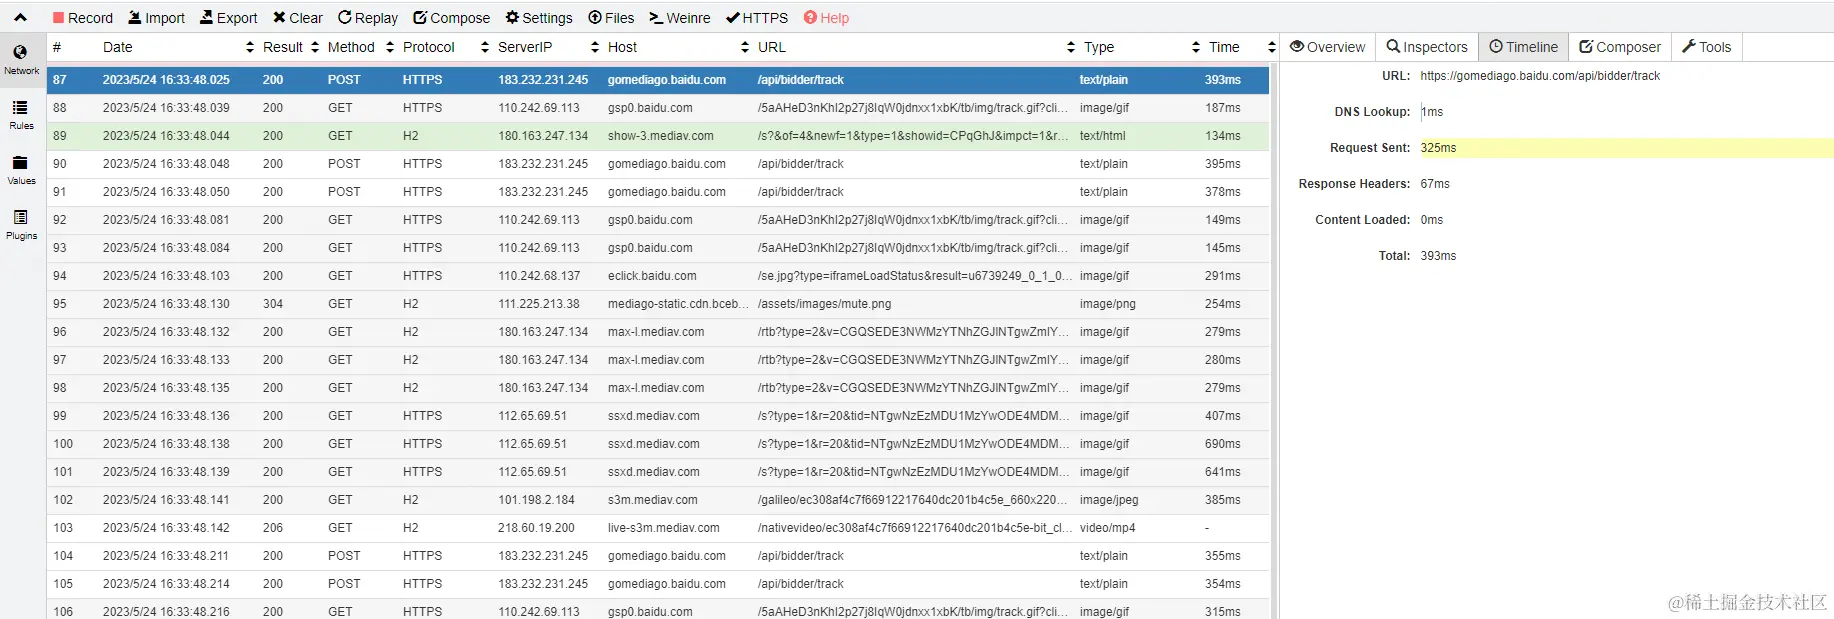Switch to the Composer tab

pos(1620,47)
